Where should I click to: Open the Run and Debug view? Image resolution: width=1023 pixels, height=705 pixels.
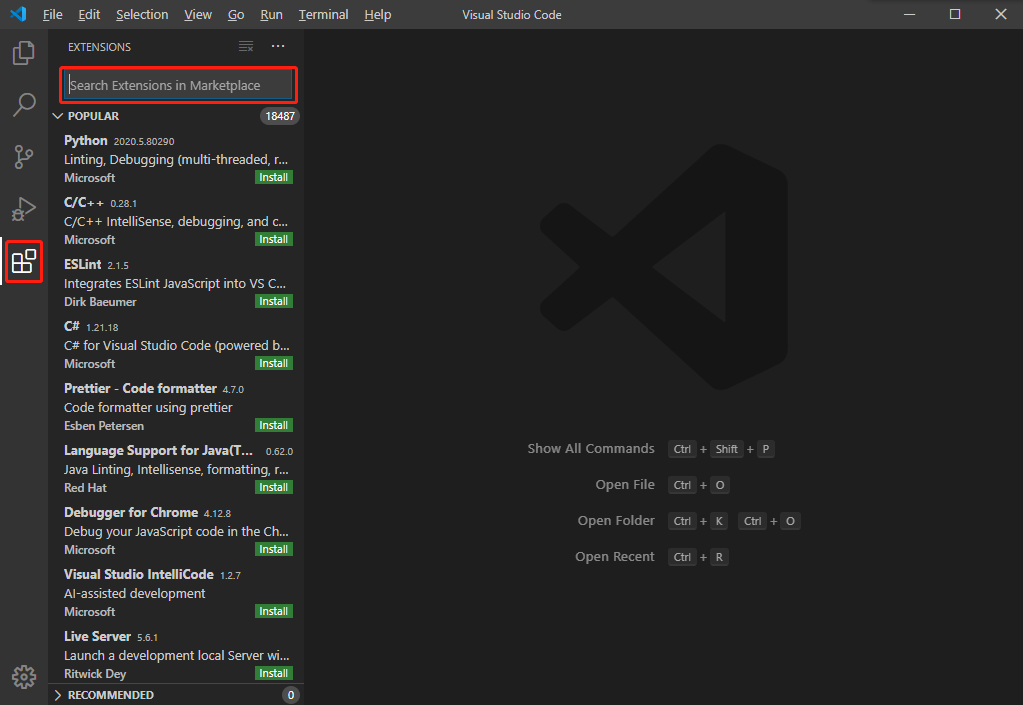point(23,209)
